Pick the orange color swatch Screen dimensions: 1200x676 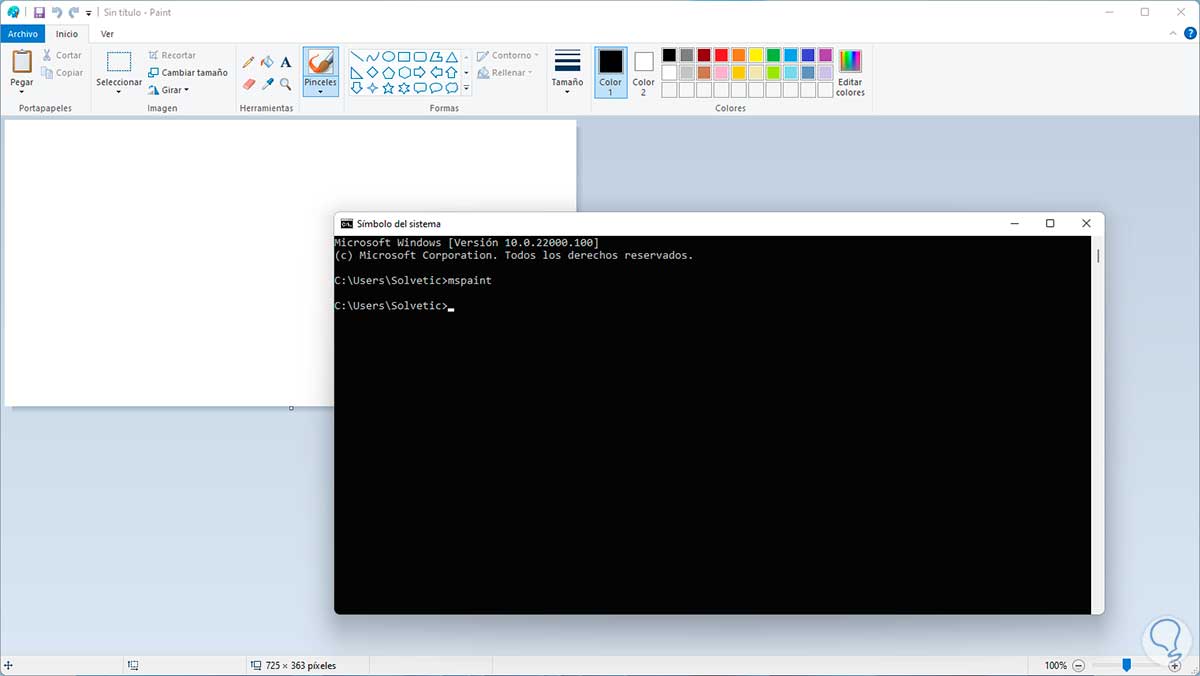(x=738, y=55)
